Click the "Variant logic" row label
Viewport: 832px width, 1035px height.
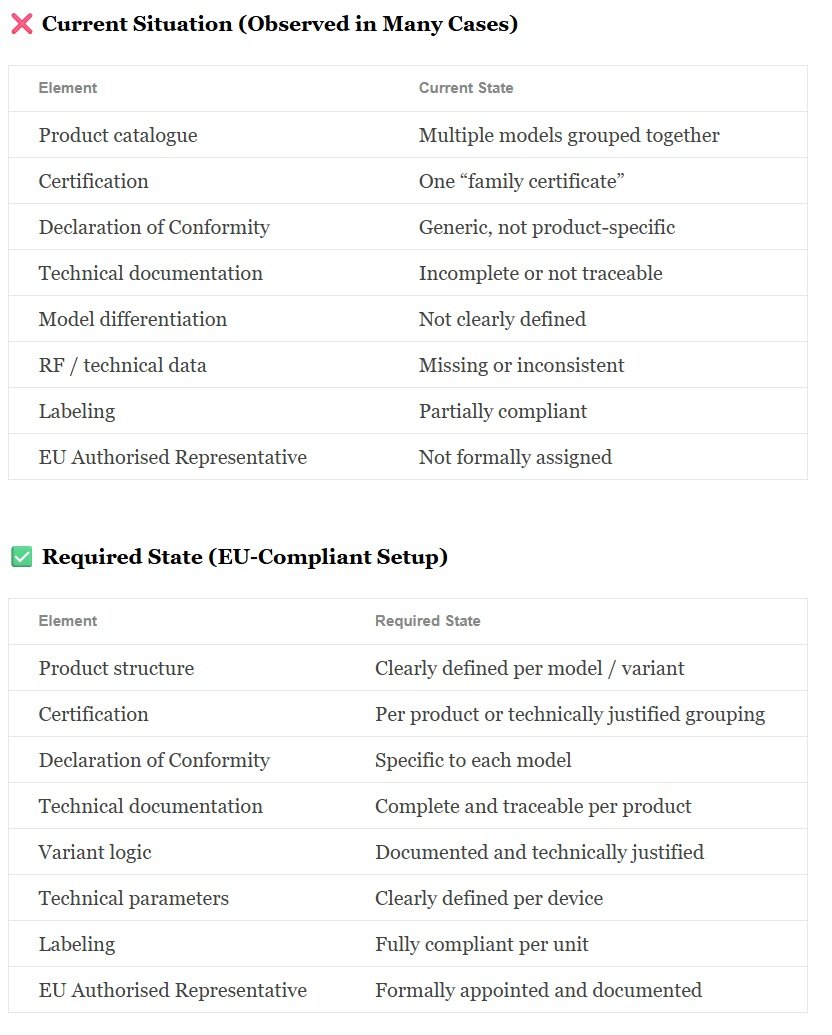pyautogui.click(x=95, y=852)
